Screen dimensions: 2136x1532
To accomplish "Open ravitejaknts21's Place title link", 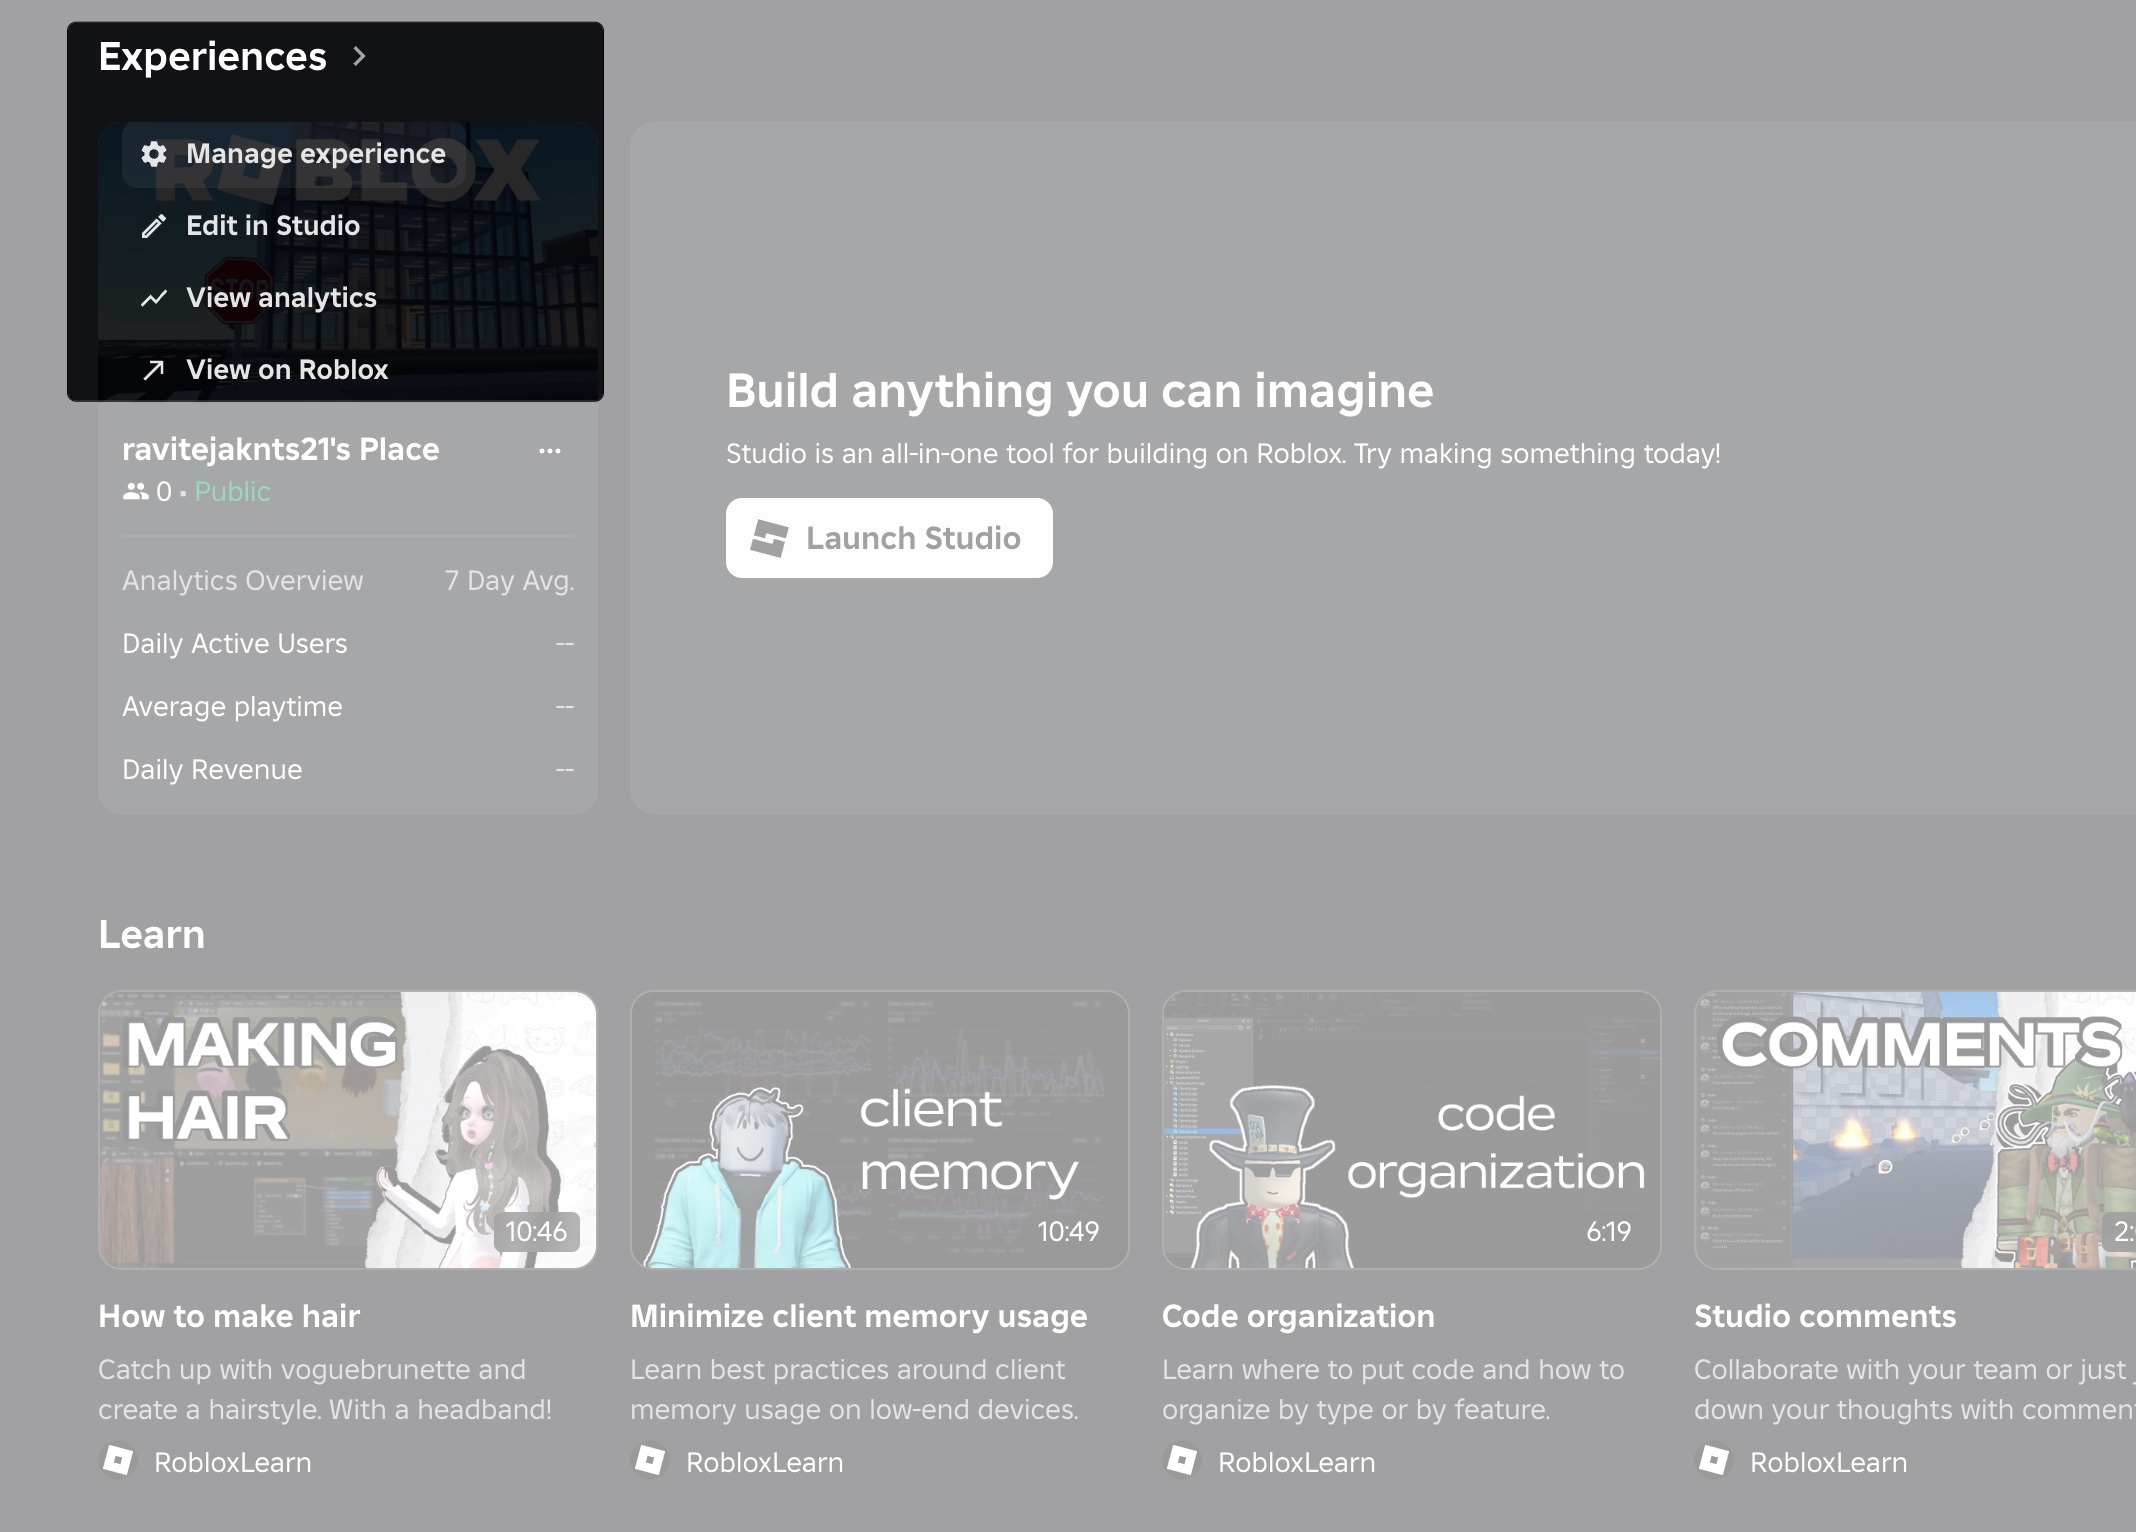I will pos(281,449).
